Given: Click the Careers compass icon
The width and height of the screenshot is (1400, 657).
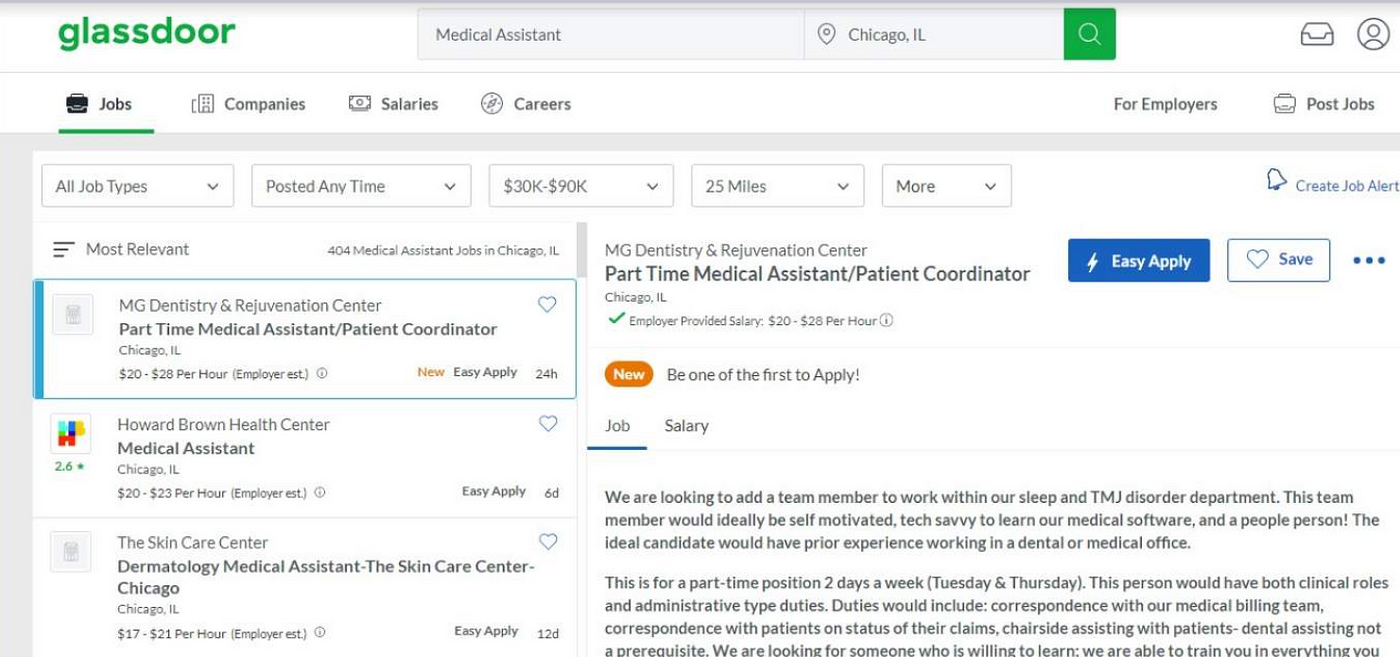Looking at the screenshot, I should click(x=492, y=103).
